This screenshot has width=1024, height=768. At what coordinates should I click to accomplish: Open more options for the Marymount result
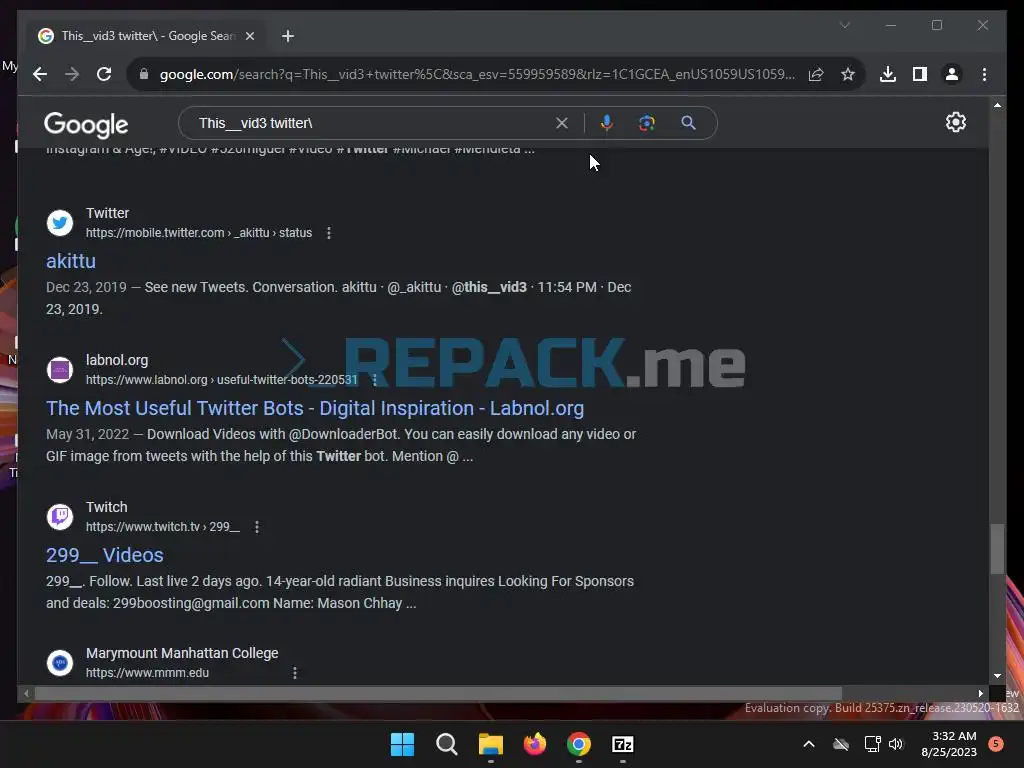295,673
